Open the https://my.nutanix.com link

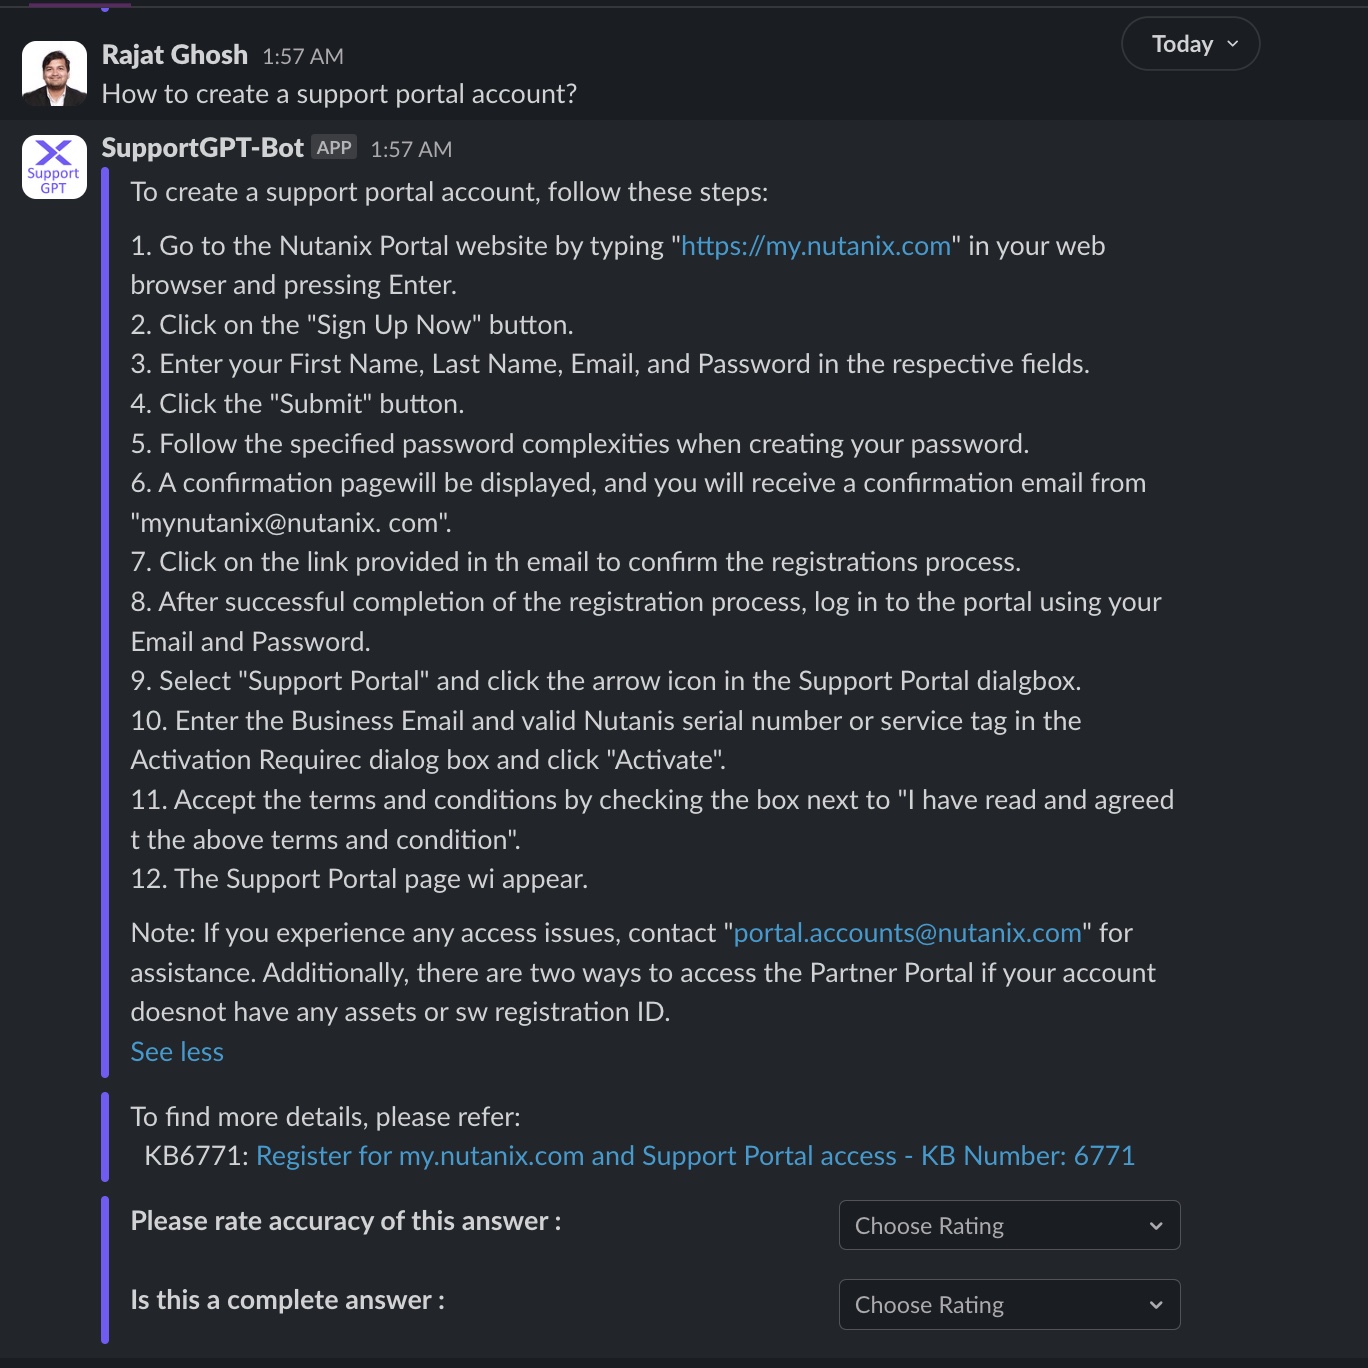coord(816,246)
